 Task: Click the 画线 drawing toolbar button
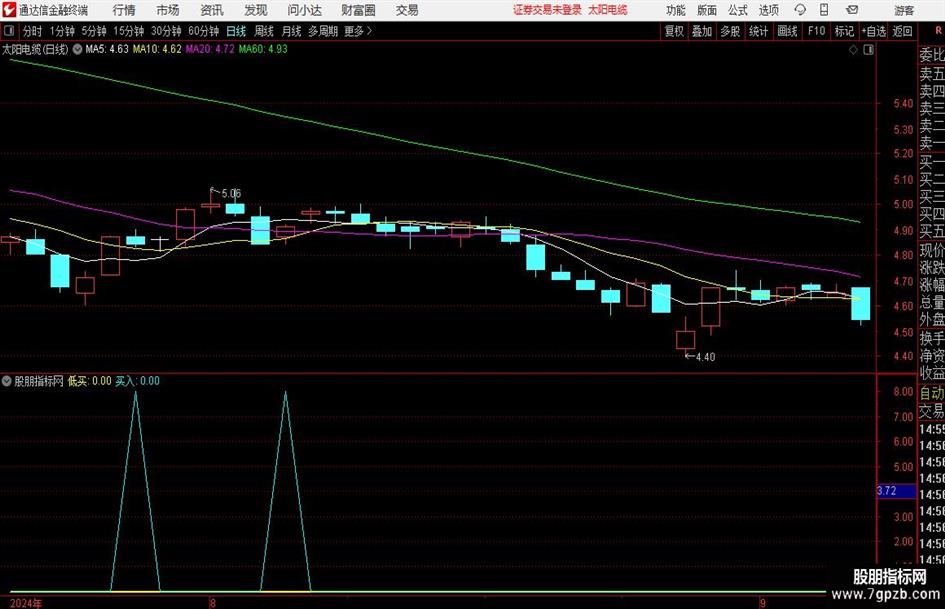coord(788,31)
